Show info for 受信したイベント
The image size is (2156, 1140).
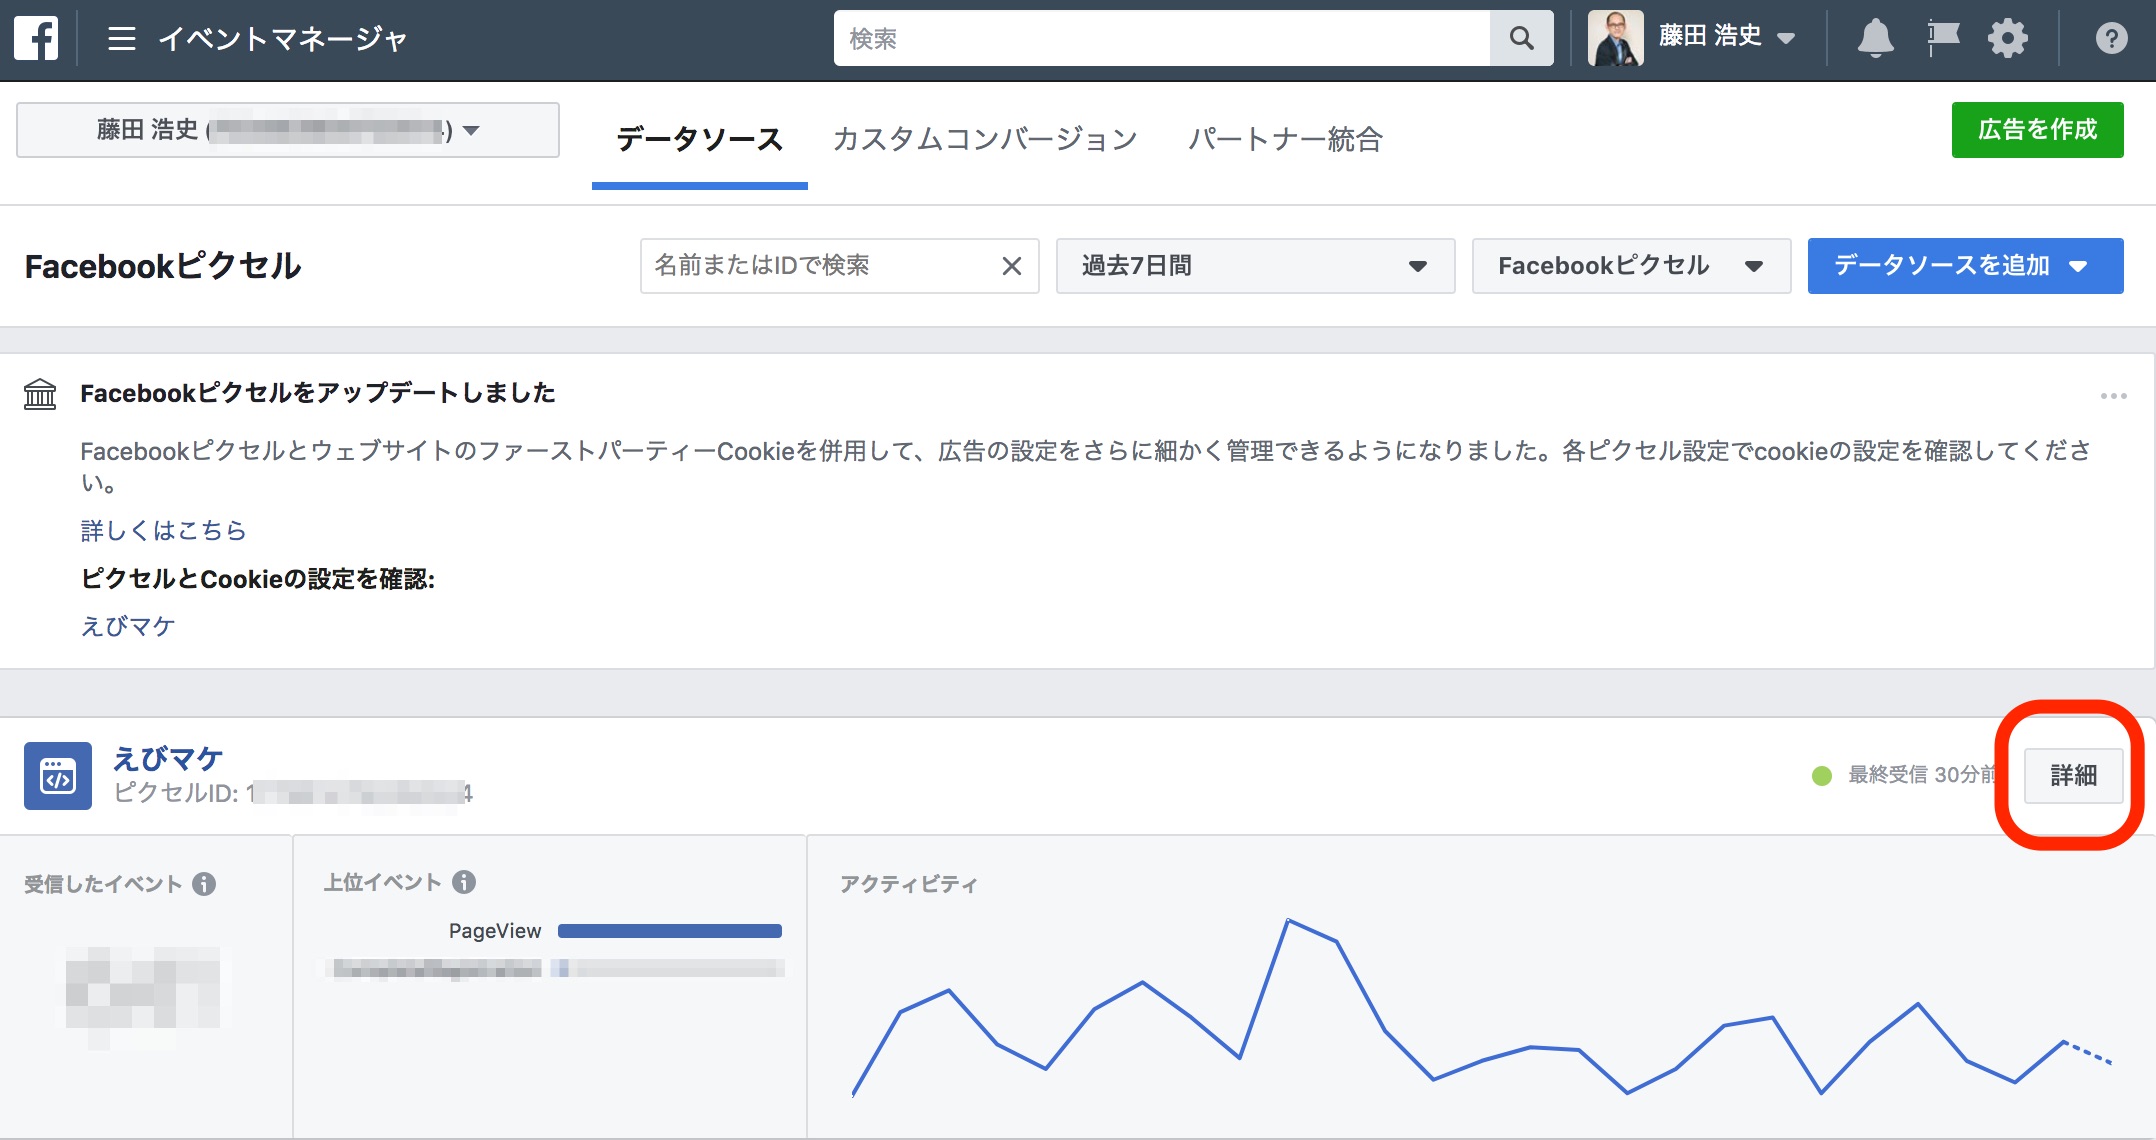[x=204, y=884]
